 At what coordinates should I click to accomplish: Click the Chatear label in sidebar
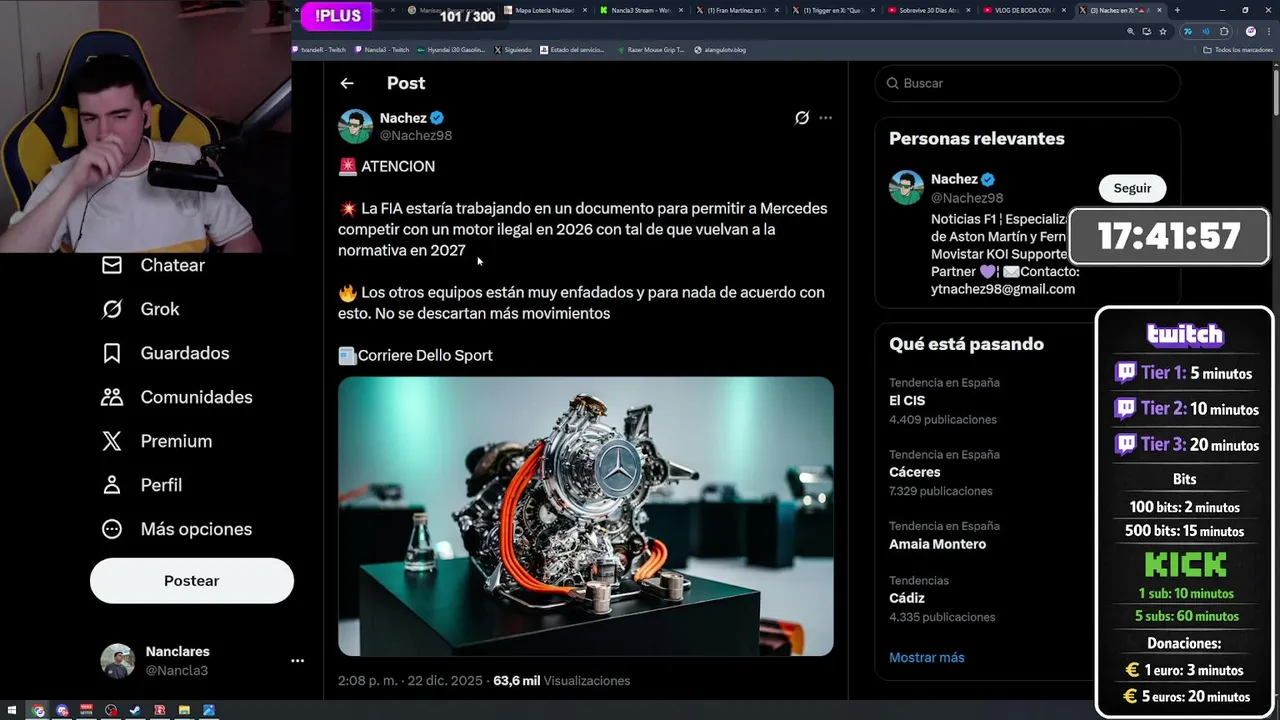[173, 265]
